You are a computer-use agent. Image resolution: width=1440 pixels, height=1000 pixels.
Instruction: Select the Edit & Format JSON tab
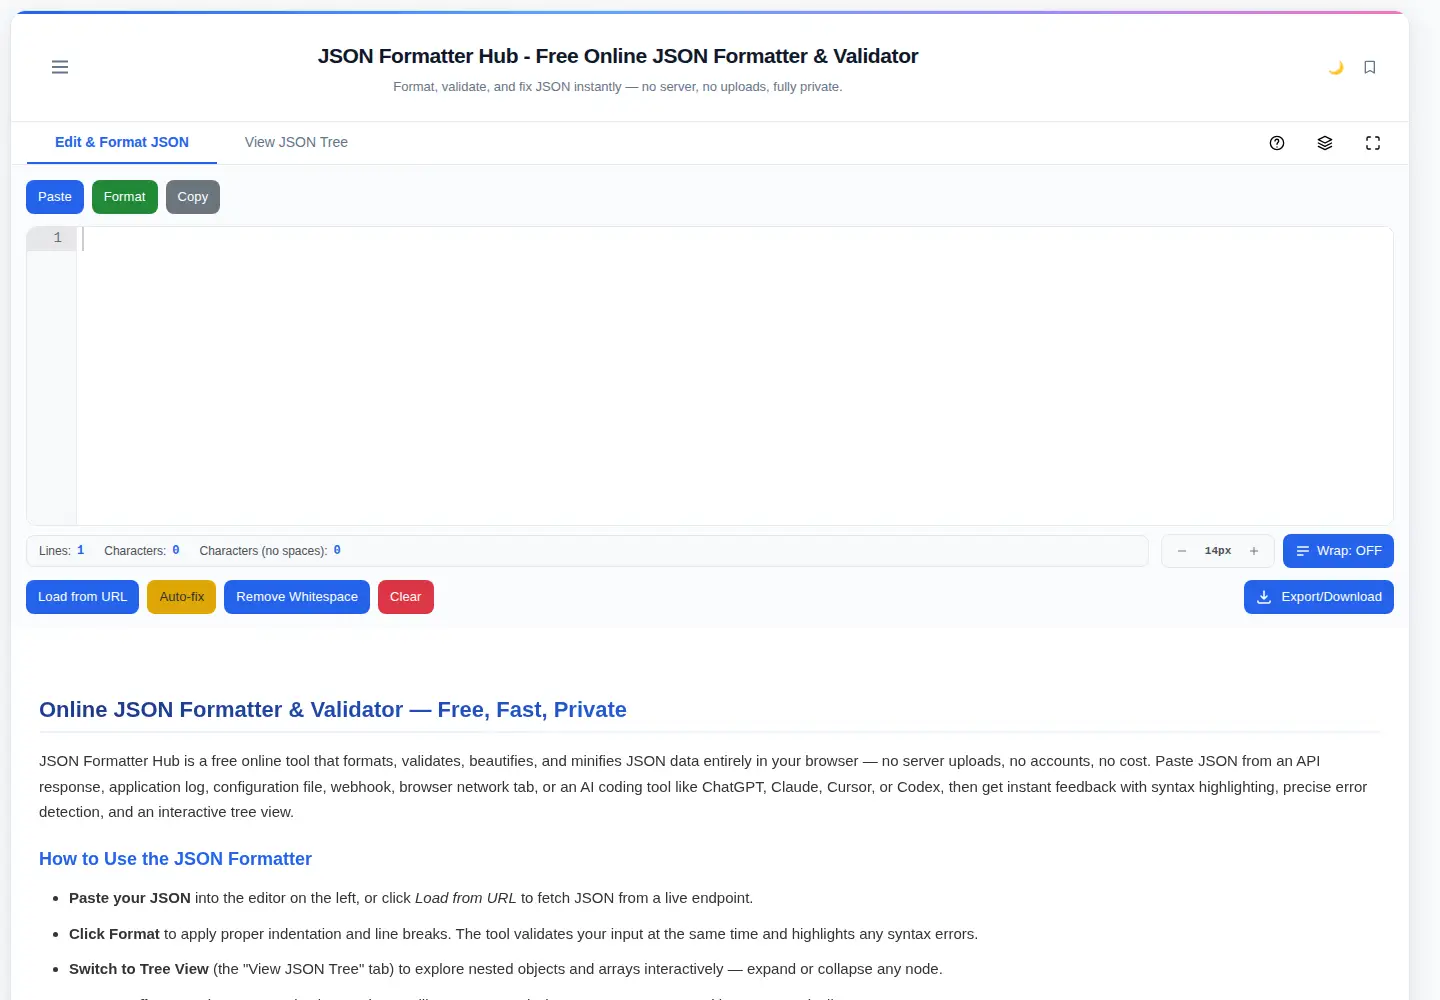(x=122, y=142)
